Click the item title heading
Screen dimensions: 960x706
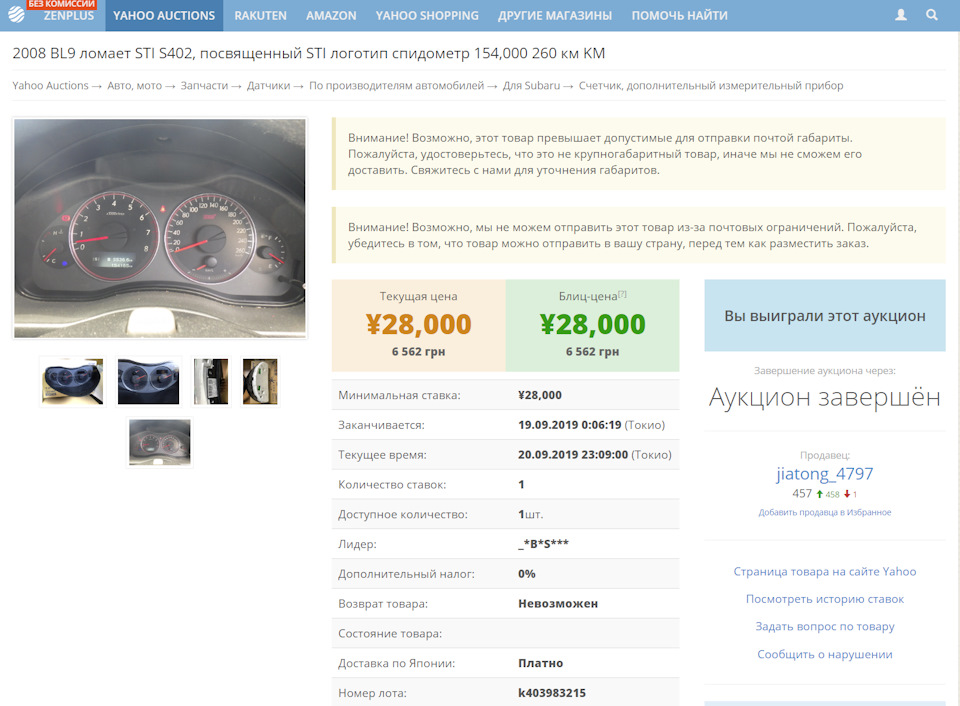[x=309, y=53]
